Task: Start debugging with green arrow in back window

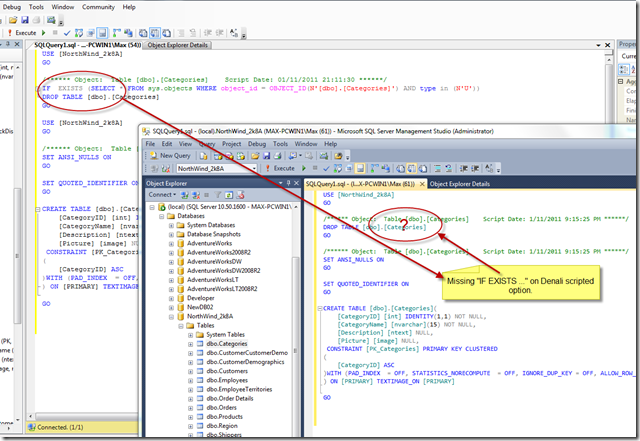Action: pyautogui.click(x=44, y=33)
